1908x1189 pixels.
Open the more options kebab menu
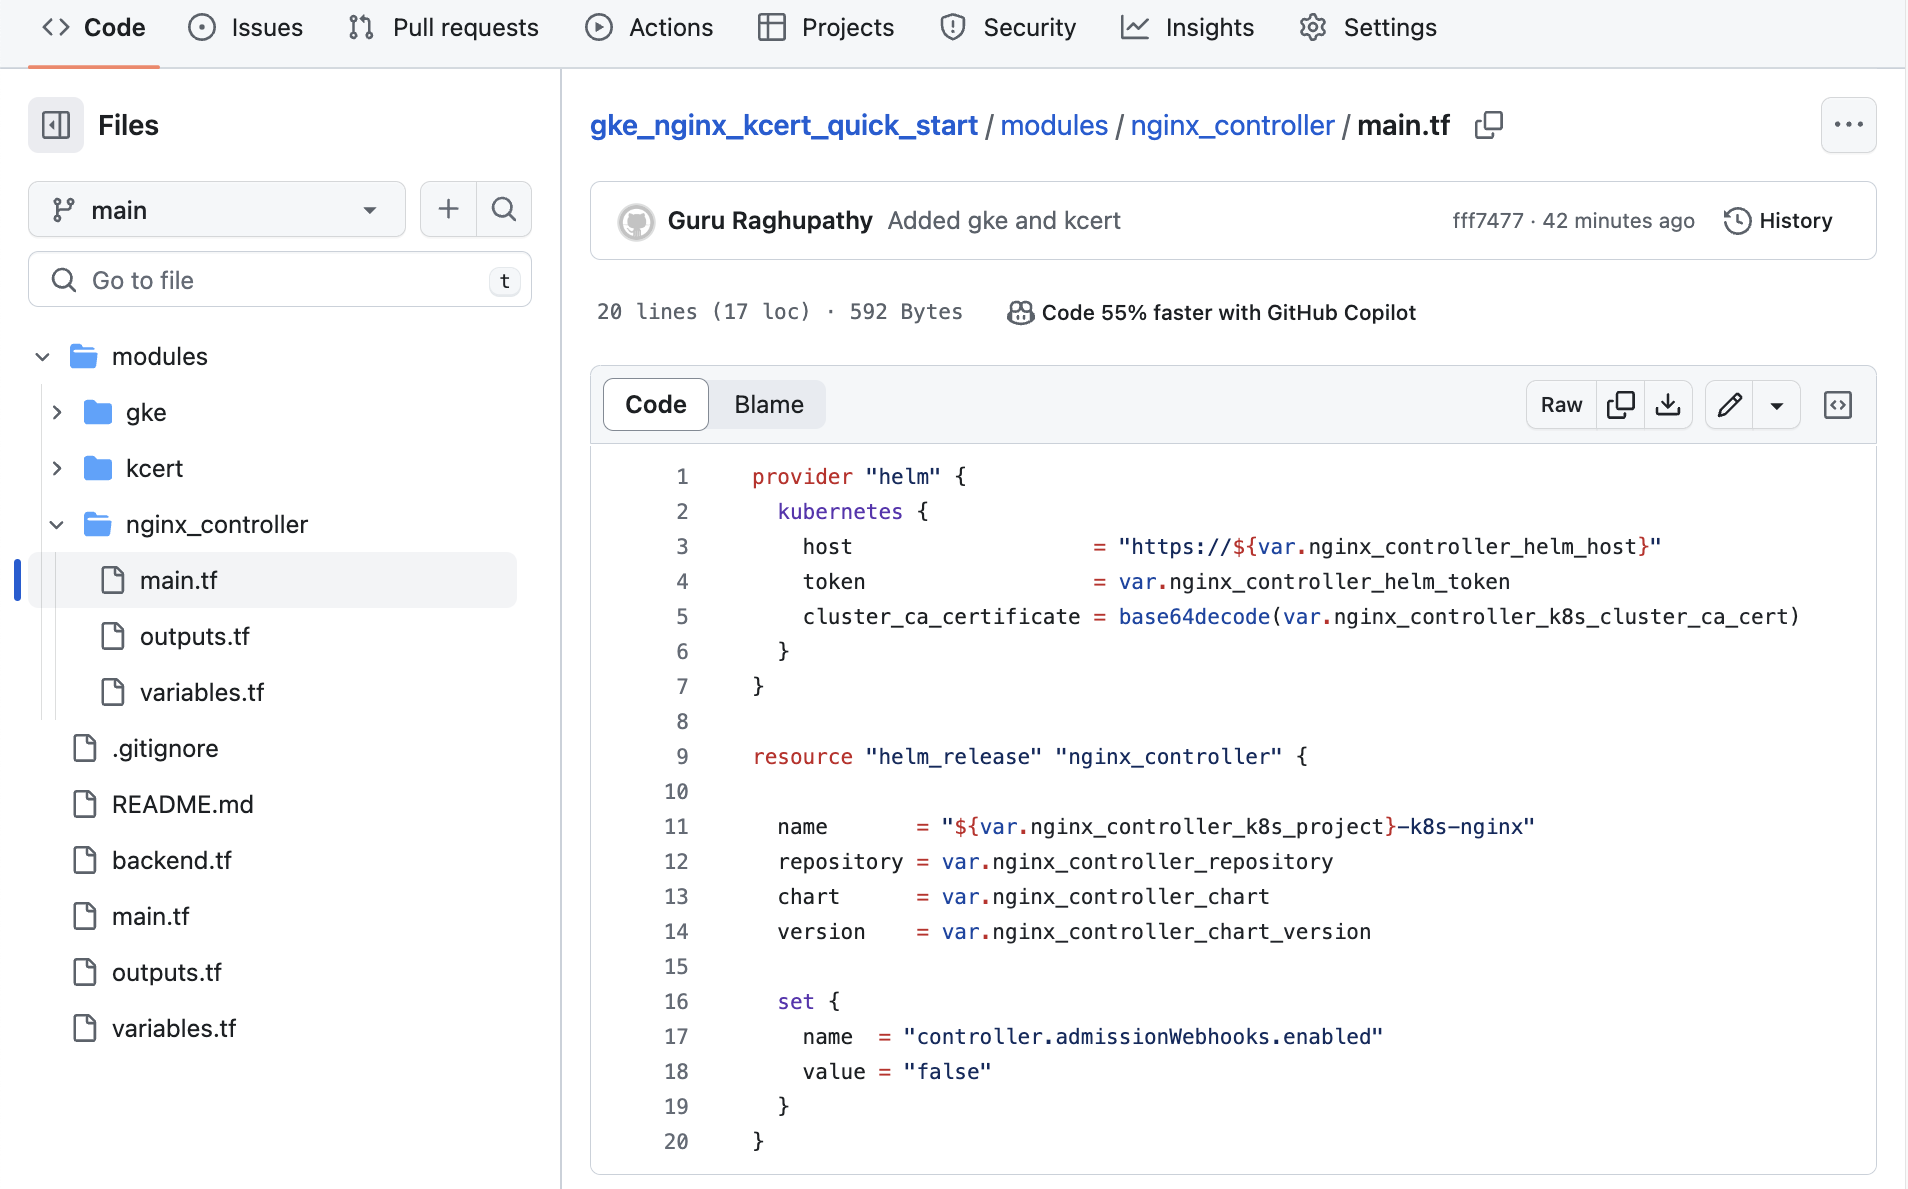[x=1849, y=125]
